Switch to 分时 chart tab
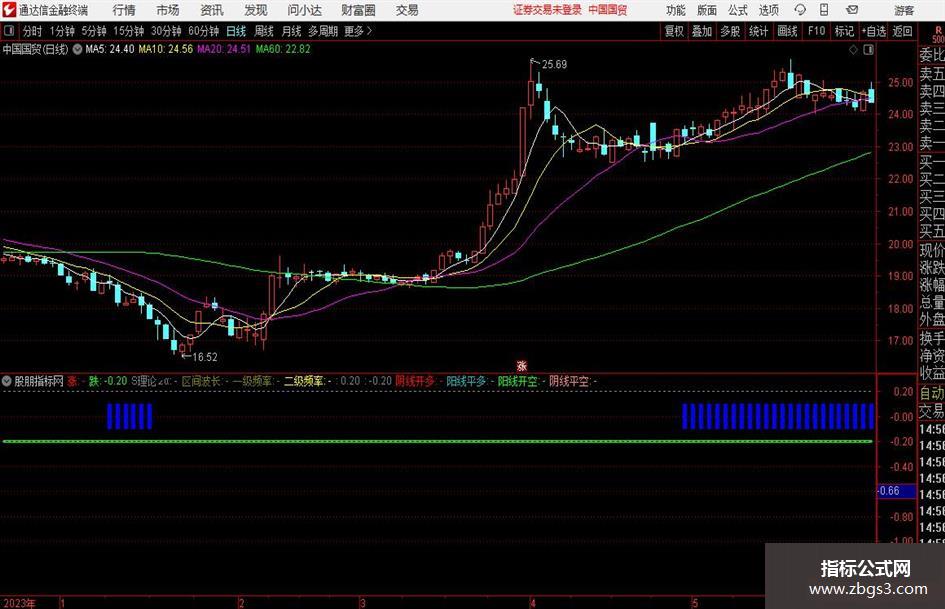 32,31
